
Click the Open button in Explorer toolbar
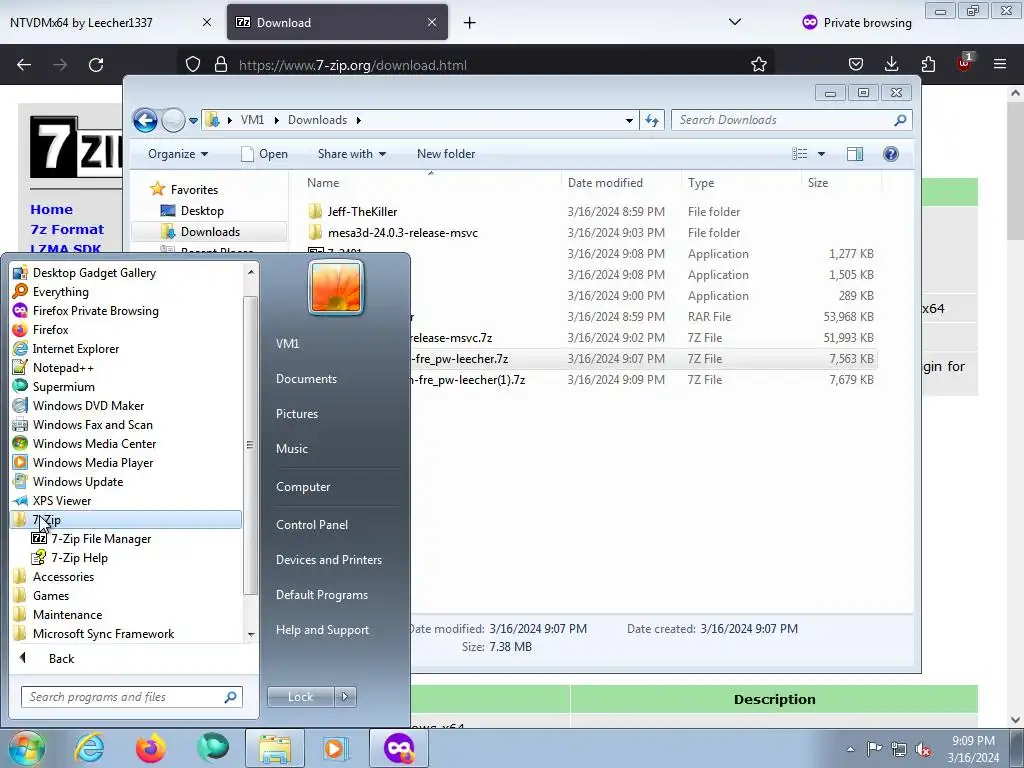(264, 153)
